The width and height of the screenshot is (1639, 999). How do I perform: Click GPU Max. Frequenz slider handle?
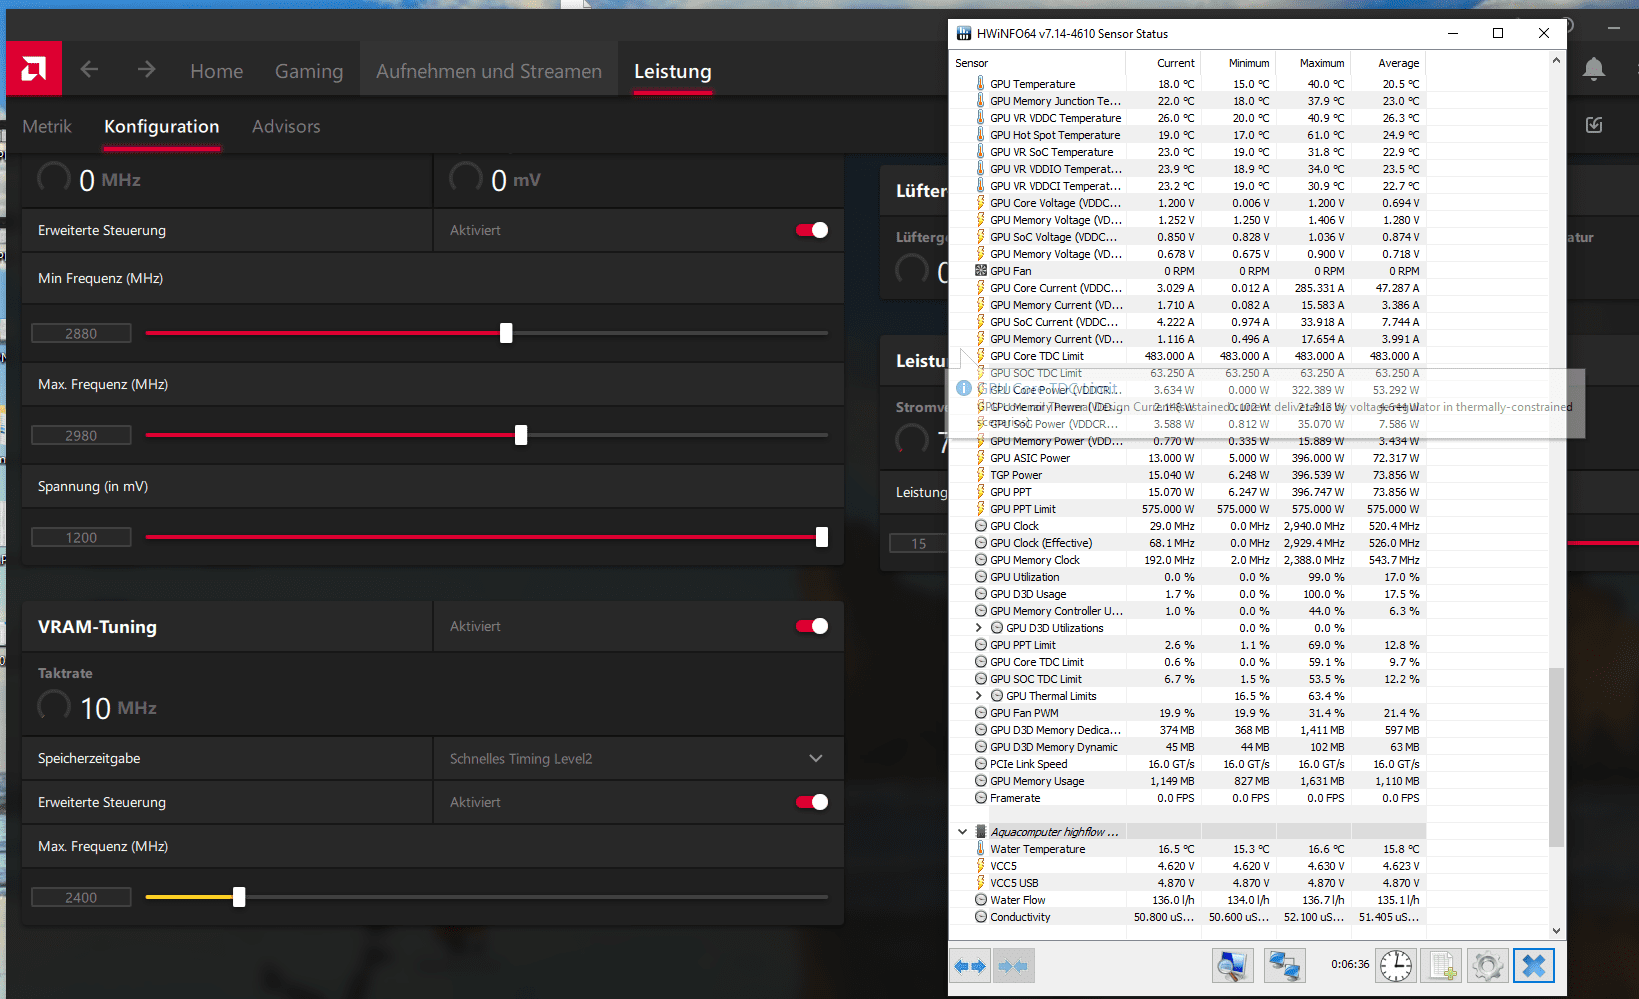click(521, 435)
